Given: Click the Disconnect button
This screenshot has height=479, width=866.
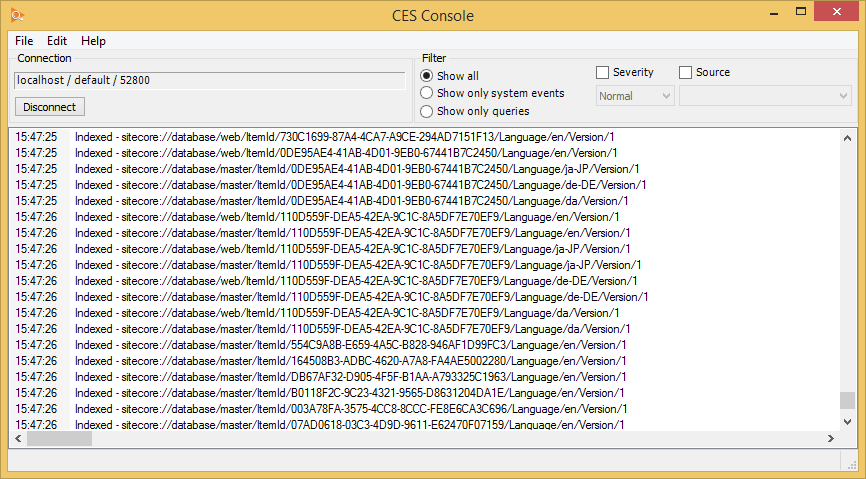Looking at the screenshot, I should click(x=50, y=107).
